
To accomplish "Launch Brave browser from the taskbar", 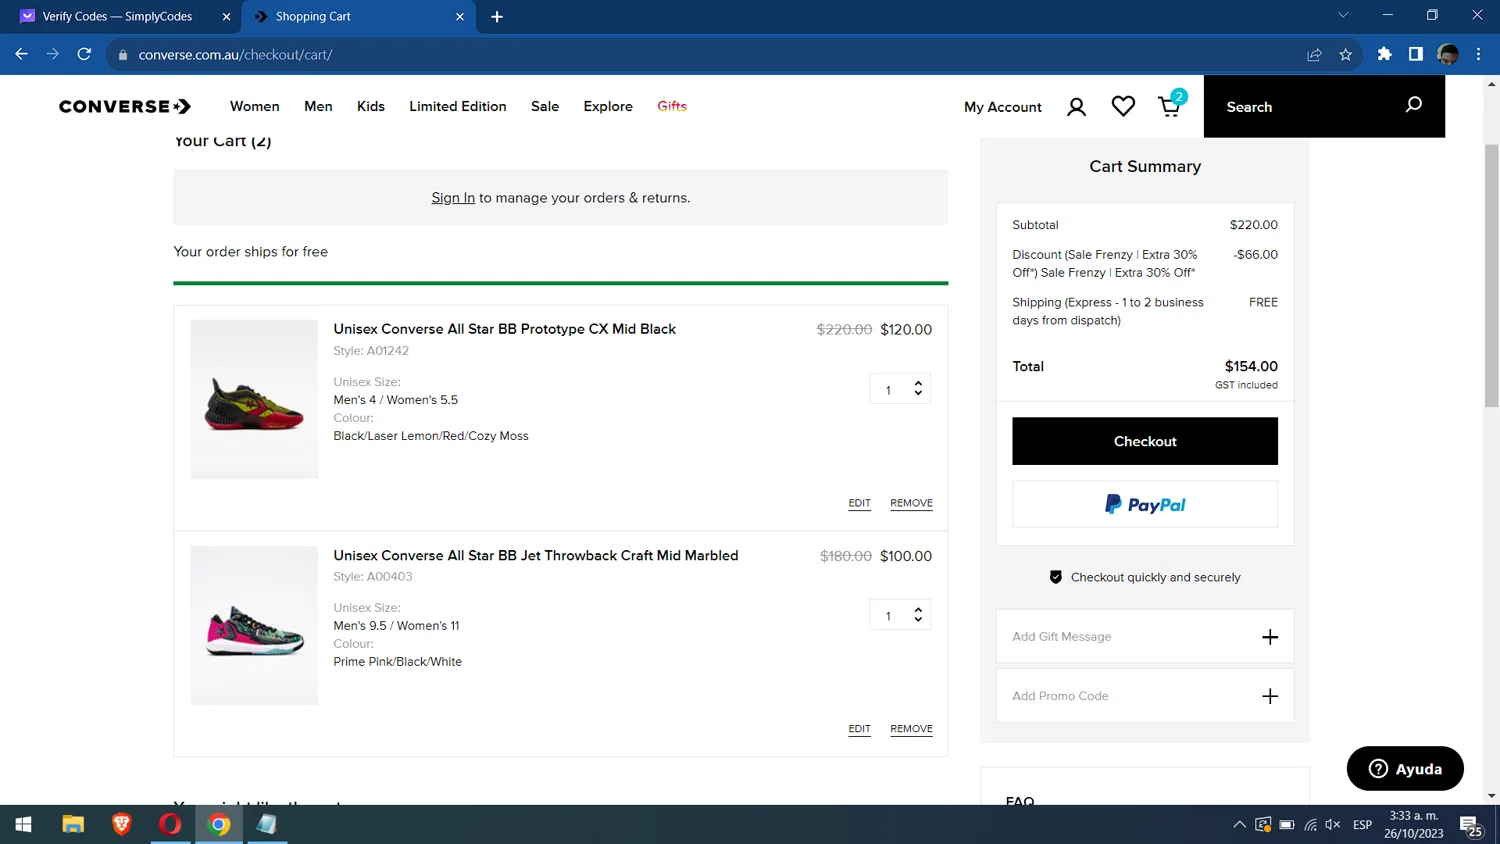I will point(122,824).
